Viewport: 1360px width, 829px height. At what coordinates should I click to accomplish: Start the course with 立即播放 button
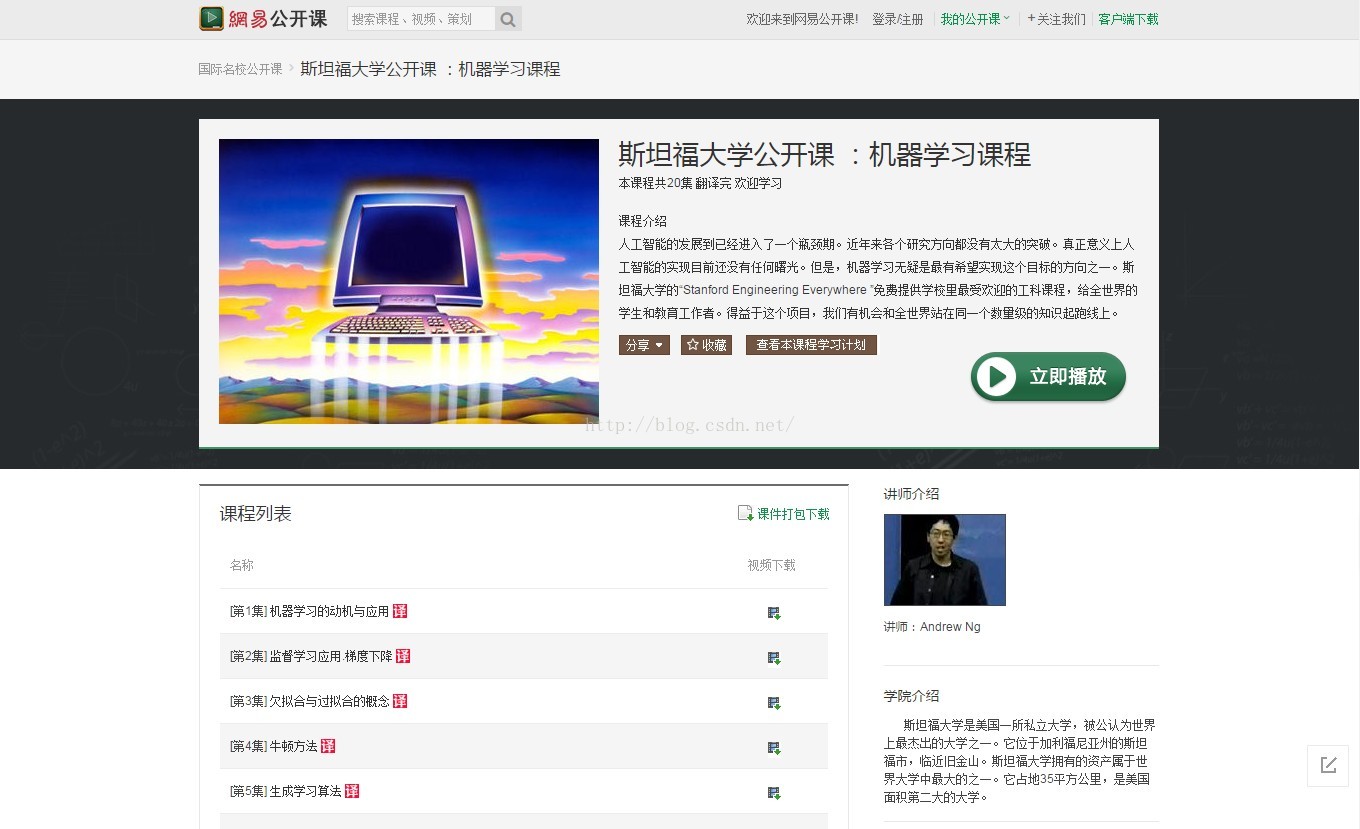(1048, 377)
